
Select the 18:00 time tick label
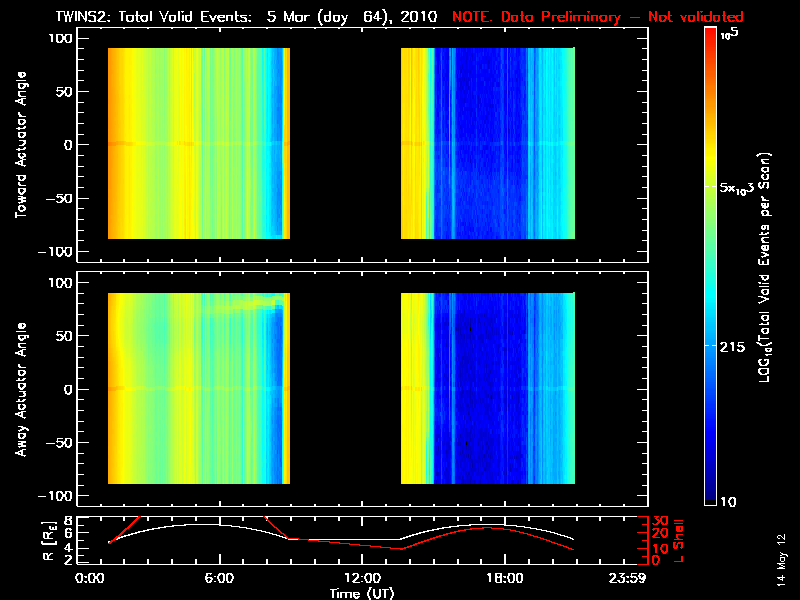504,578
